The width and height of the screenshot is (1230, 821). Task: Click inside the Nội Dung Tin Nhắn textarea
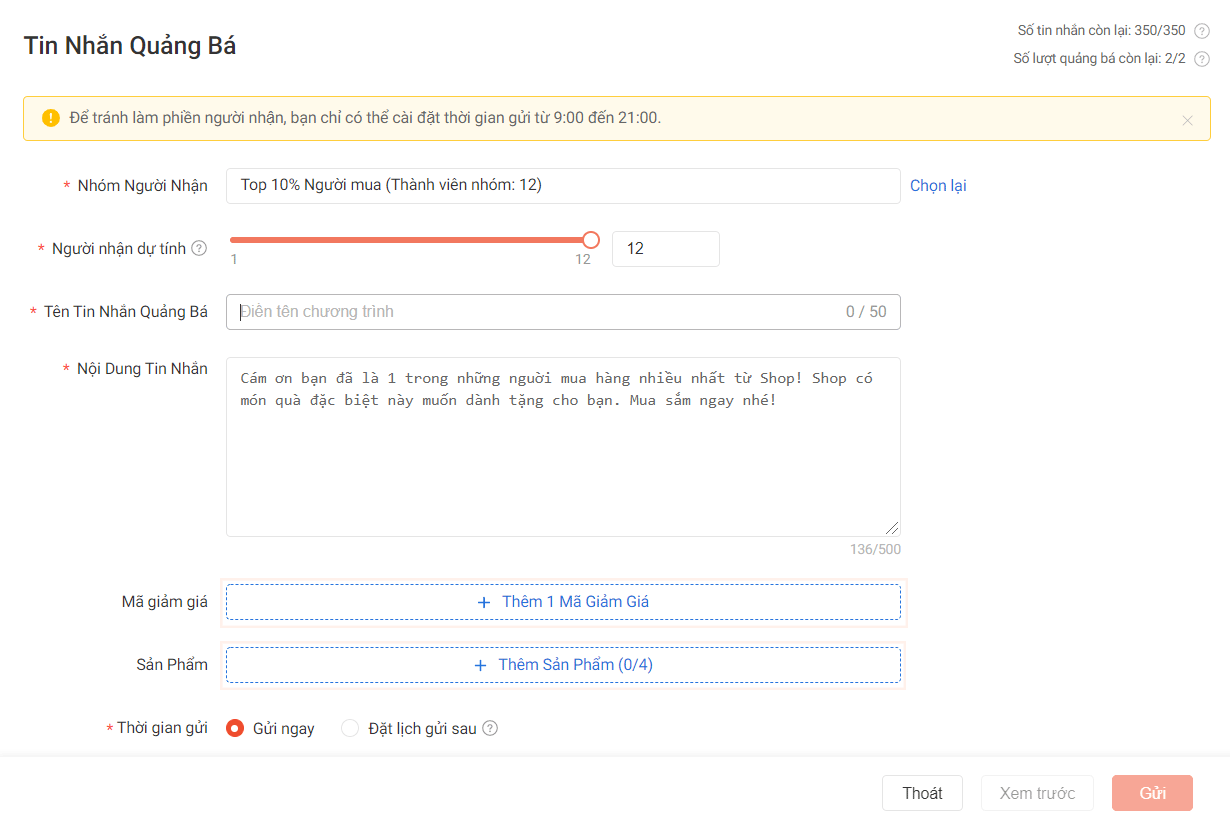(562, 460)
